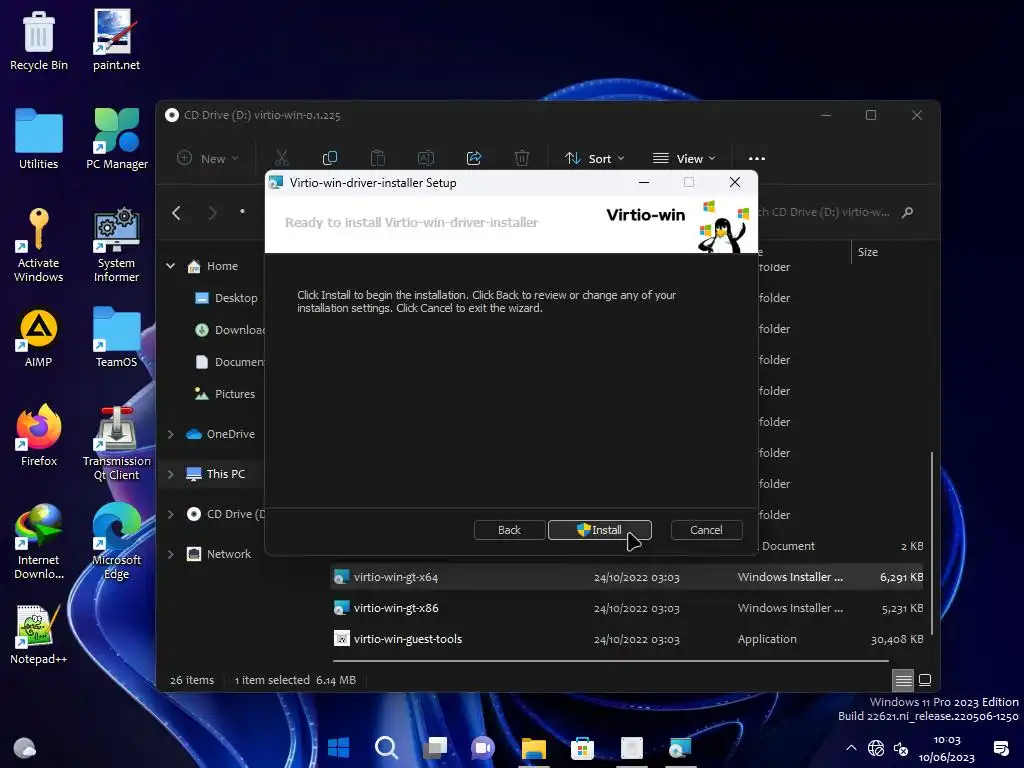
Task: Click the Cut icon in Explorer toolbar
Action: pyautogui.click(x=281, y=158)
